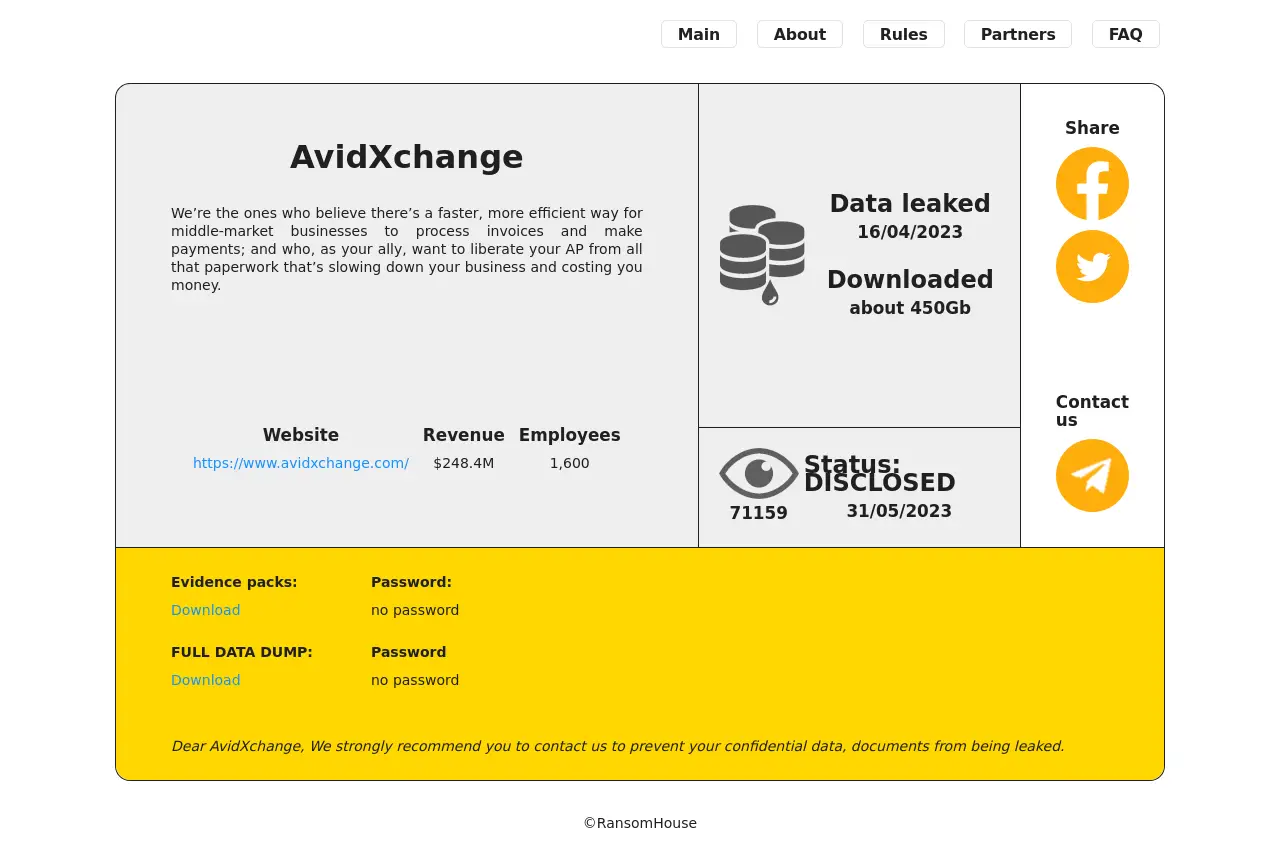Open the FAQ page
Image resolution: width=1280 pixels, height=850 pixels.
(x=1125, y=34)
